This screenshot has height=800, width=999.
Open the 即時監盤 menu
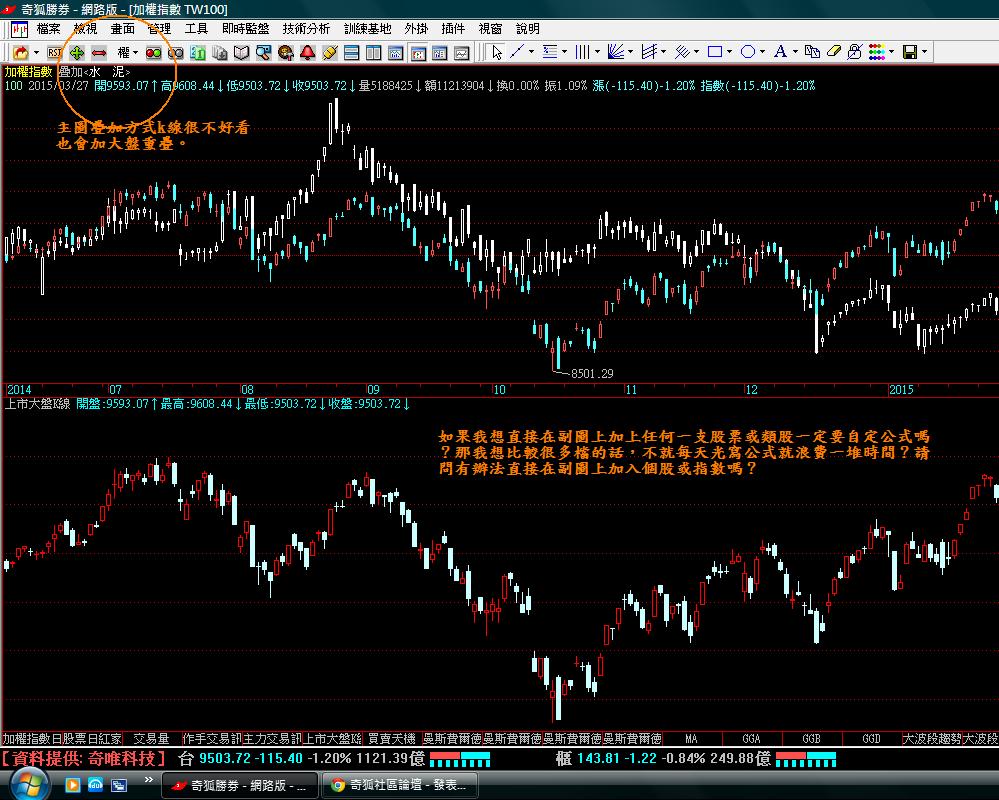tap(245, 29)
